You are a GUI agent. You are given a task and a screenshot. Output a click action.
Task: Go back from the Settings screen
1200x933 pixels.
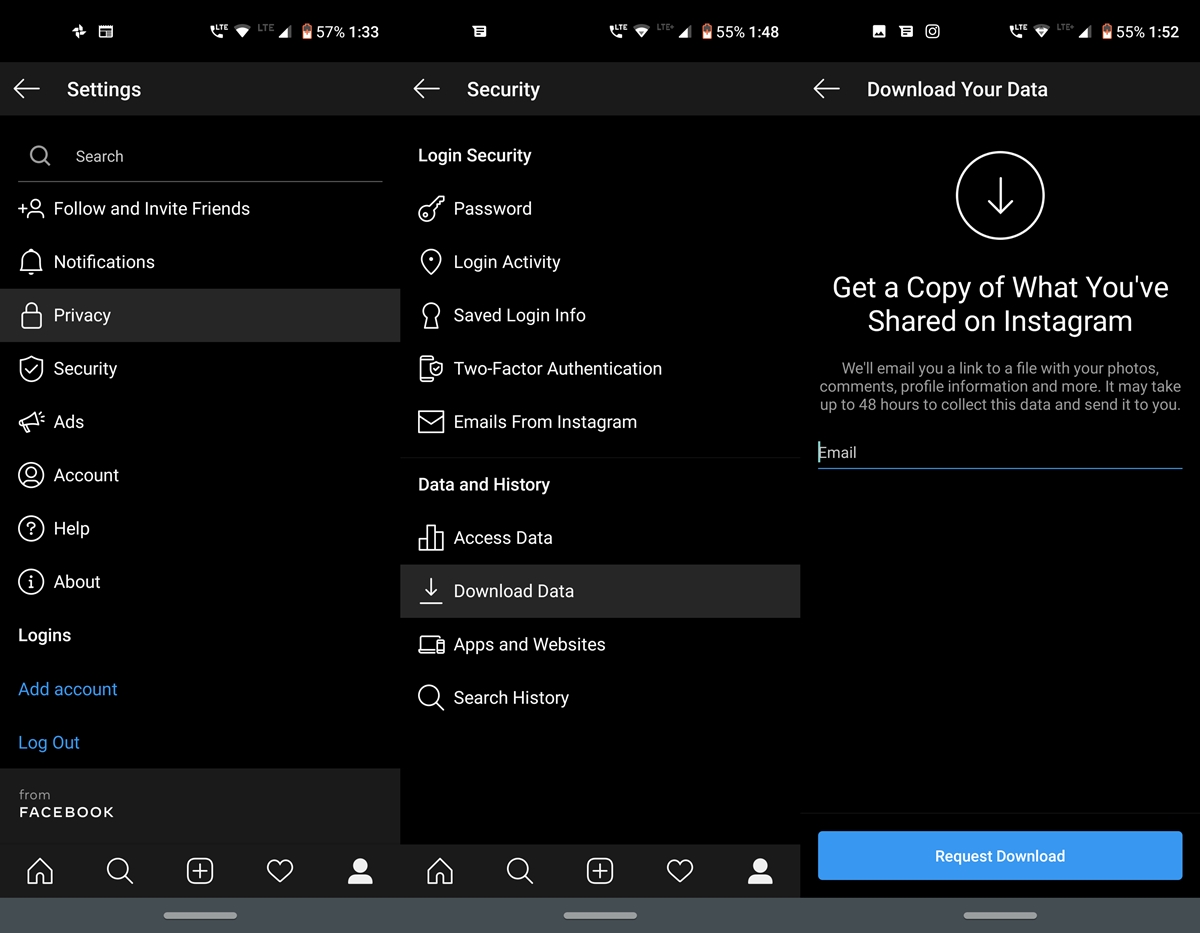coord(27,89)
